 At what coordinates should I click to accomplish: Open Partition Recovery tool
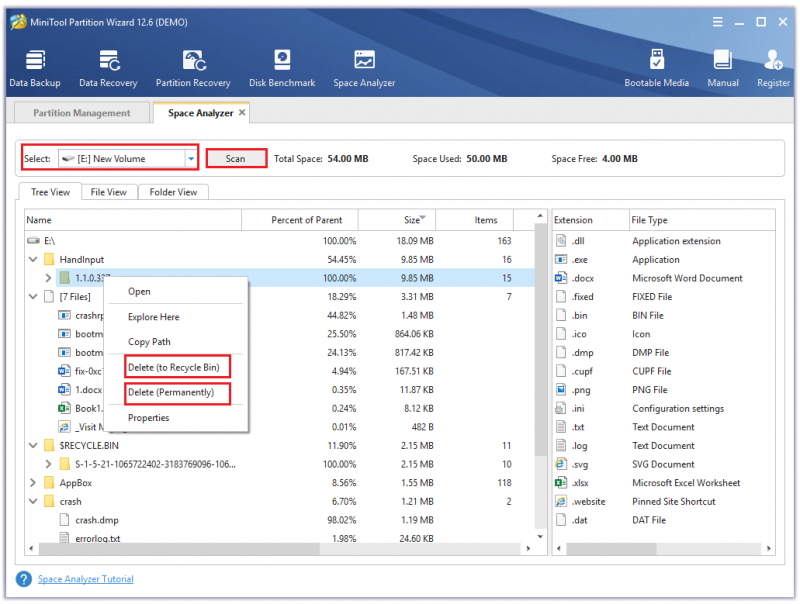click(193, 68)
